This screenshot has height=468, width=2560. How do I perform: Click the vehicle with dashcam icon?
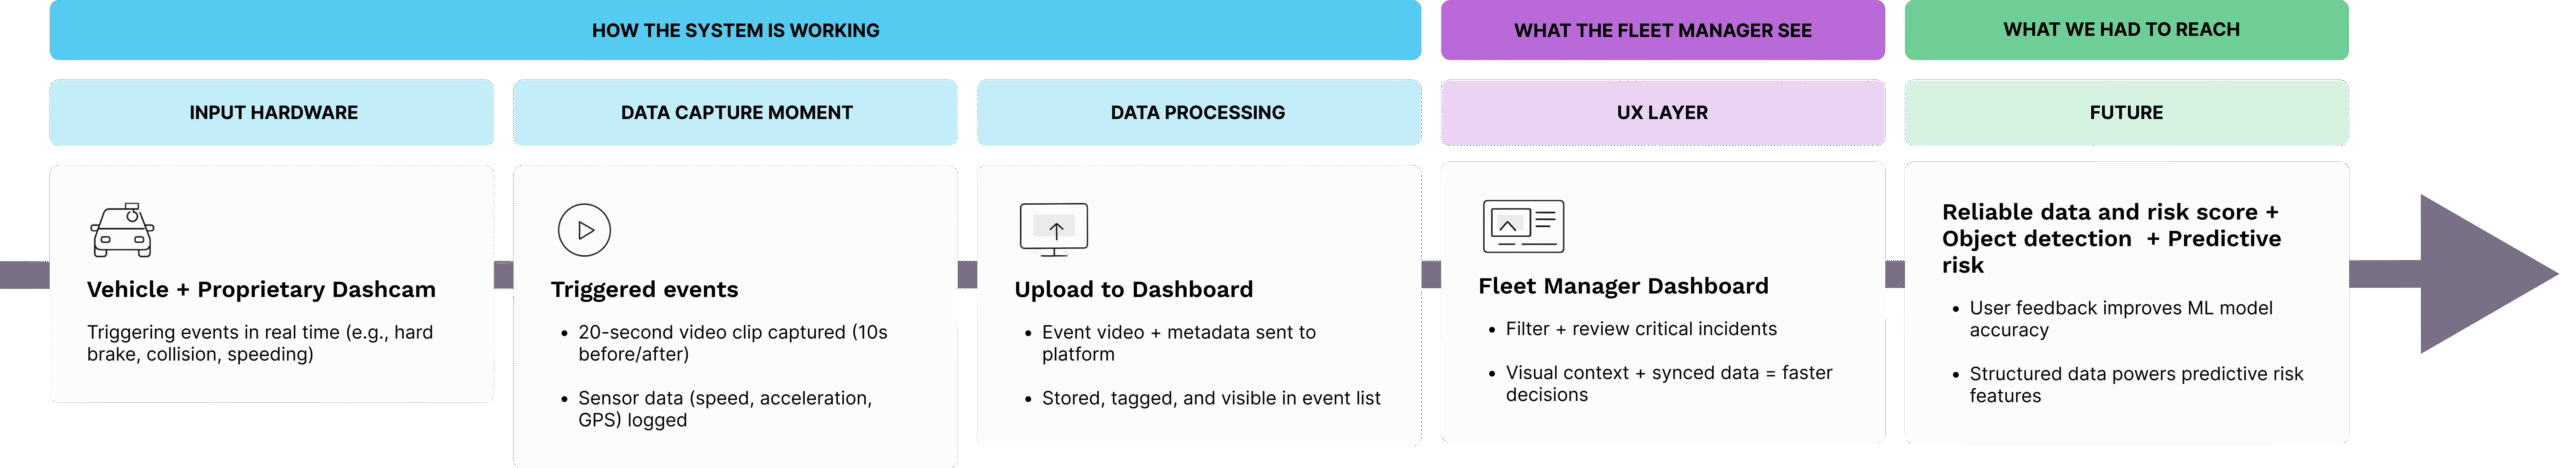point(122,230)
